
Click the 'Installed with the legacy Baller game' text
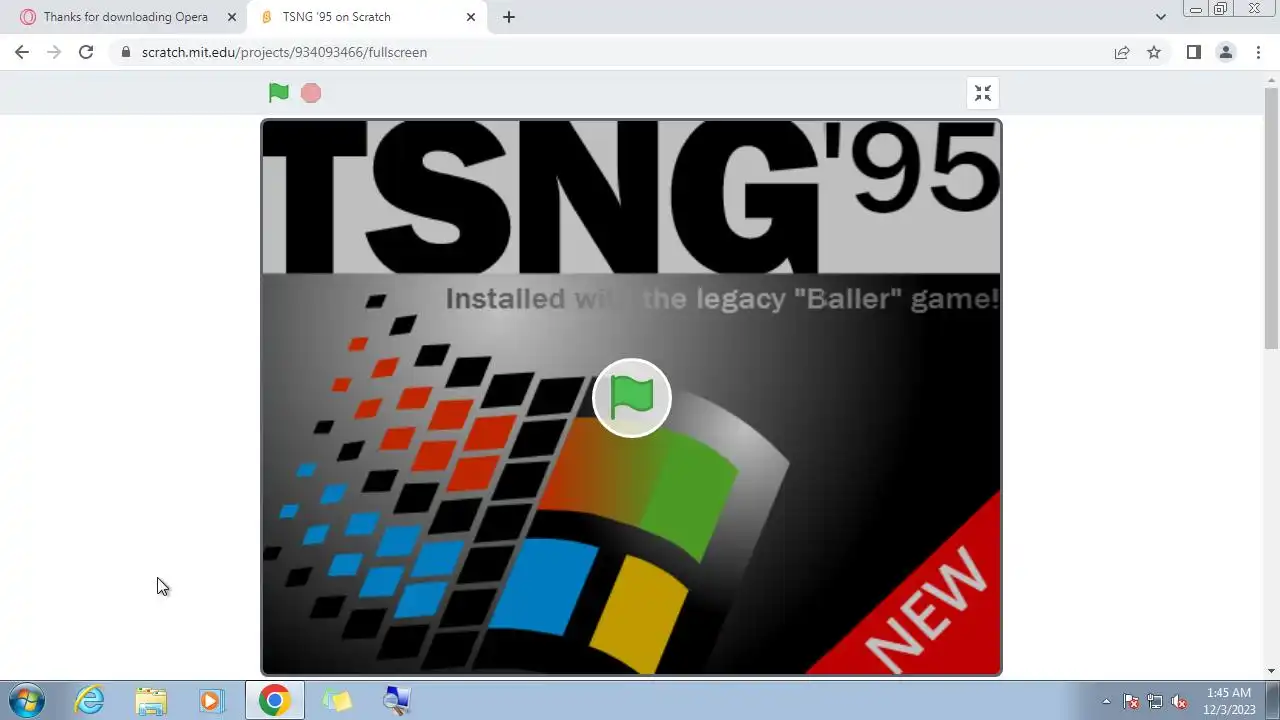coord(722,299)
